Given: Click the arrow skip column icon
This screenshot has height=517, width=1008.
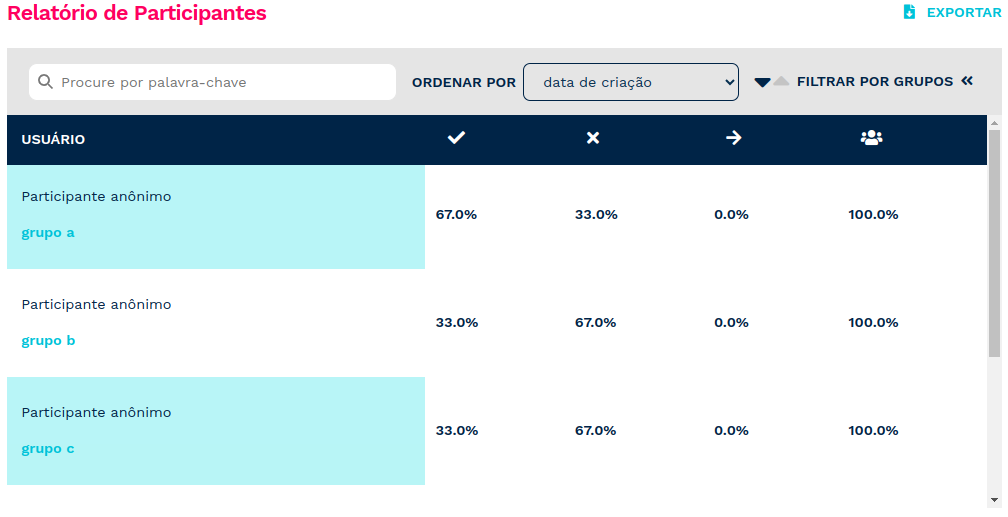Looking at the screenshot, I should coord(734,138).
